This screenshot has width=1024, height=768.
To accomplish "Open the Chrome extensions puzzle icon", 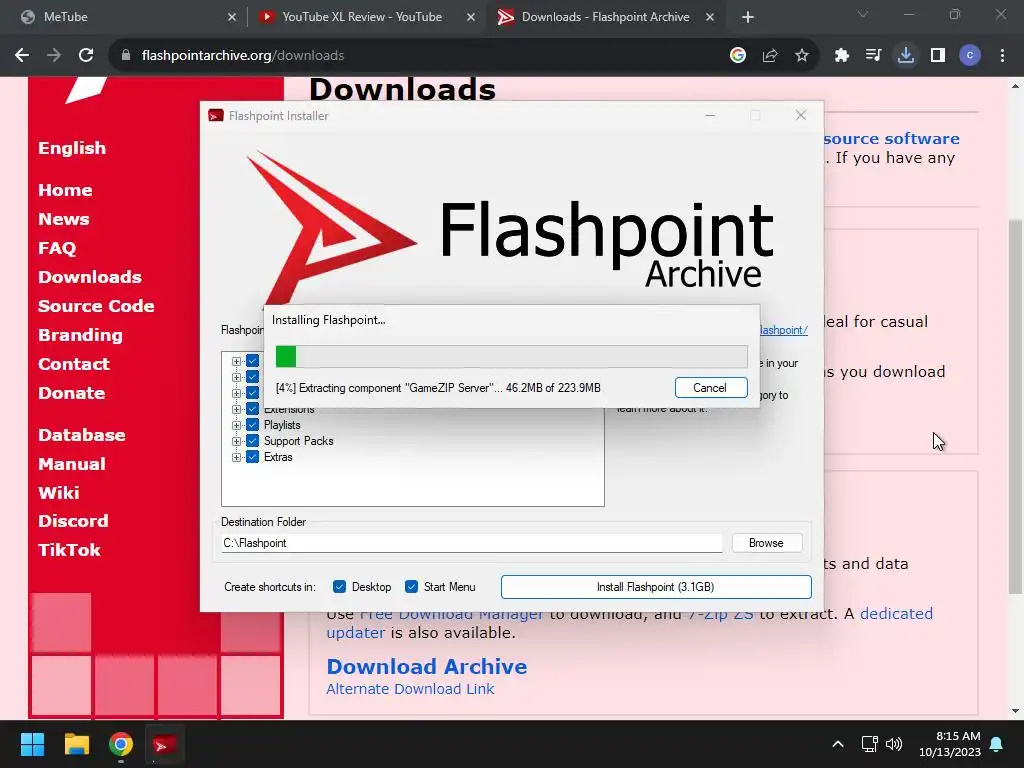I will click(x=842, y=56).
